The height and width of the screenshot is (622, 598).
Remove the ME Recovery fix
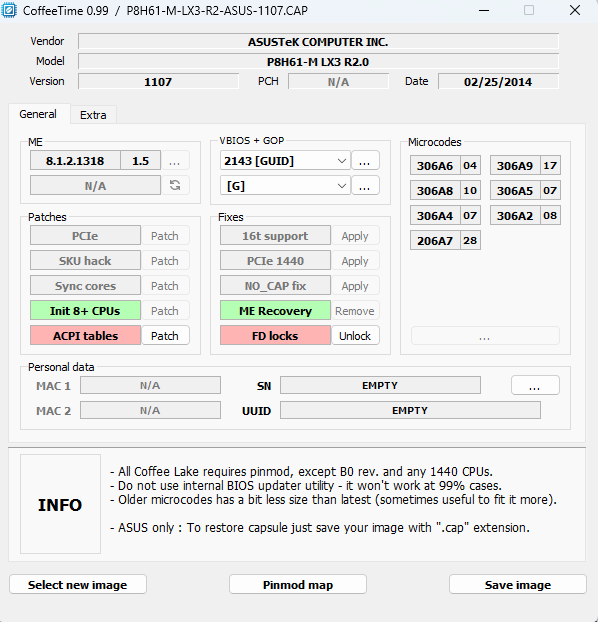point(355,311)
